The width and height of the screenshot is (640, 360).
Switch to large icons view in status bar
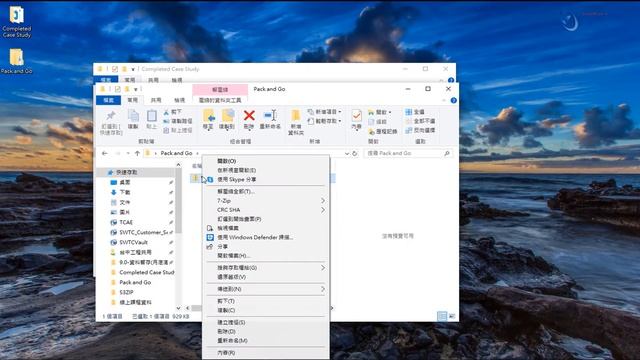(452, 316)
